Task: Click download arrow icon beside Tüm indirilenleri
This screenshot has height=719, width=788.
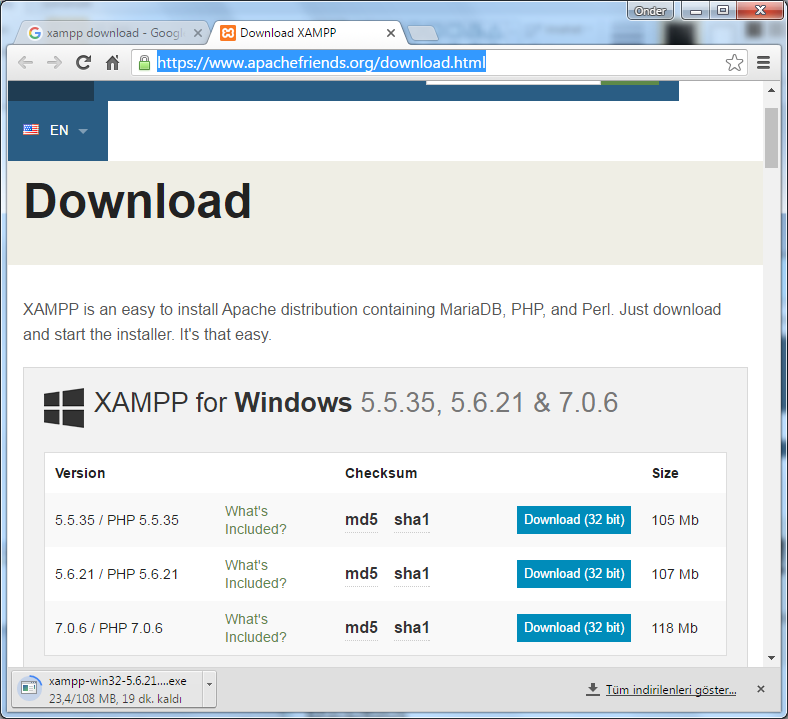Action: (593, 689)
